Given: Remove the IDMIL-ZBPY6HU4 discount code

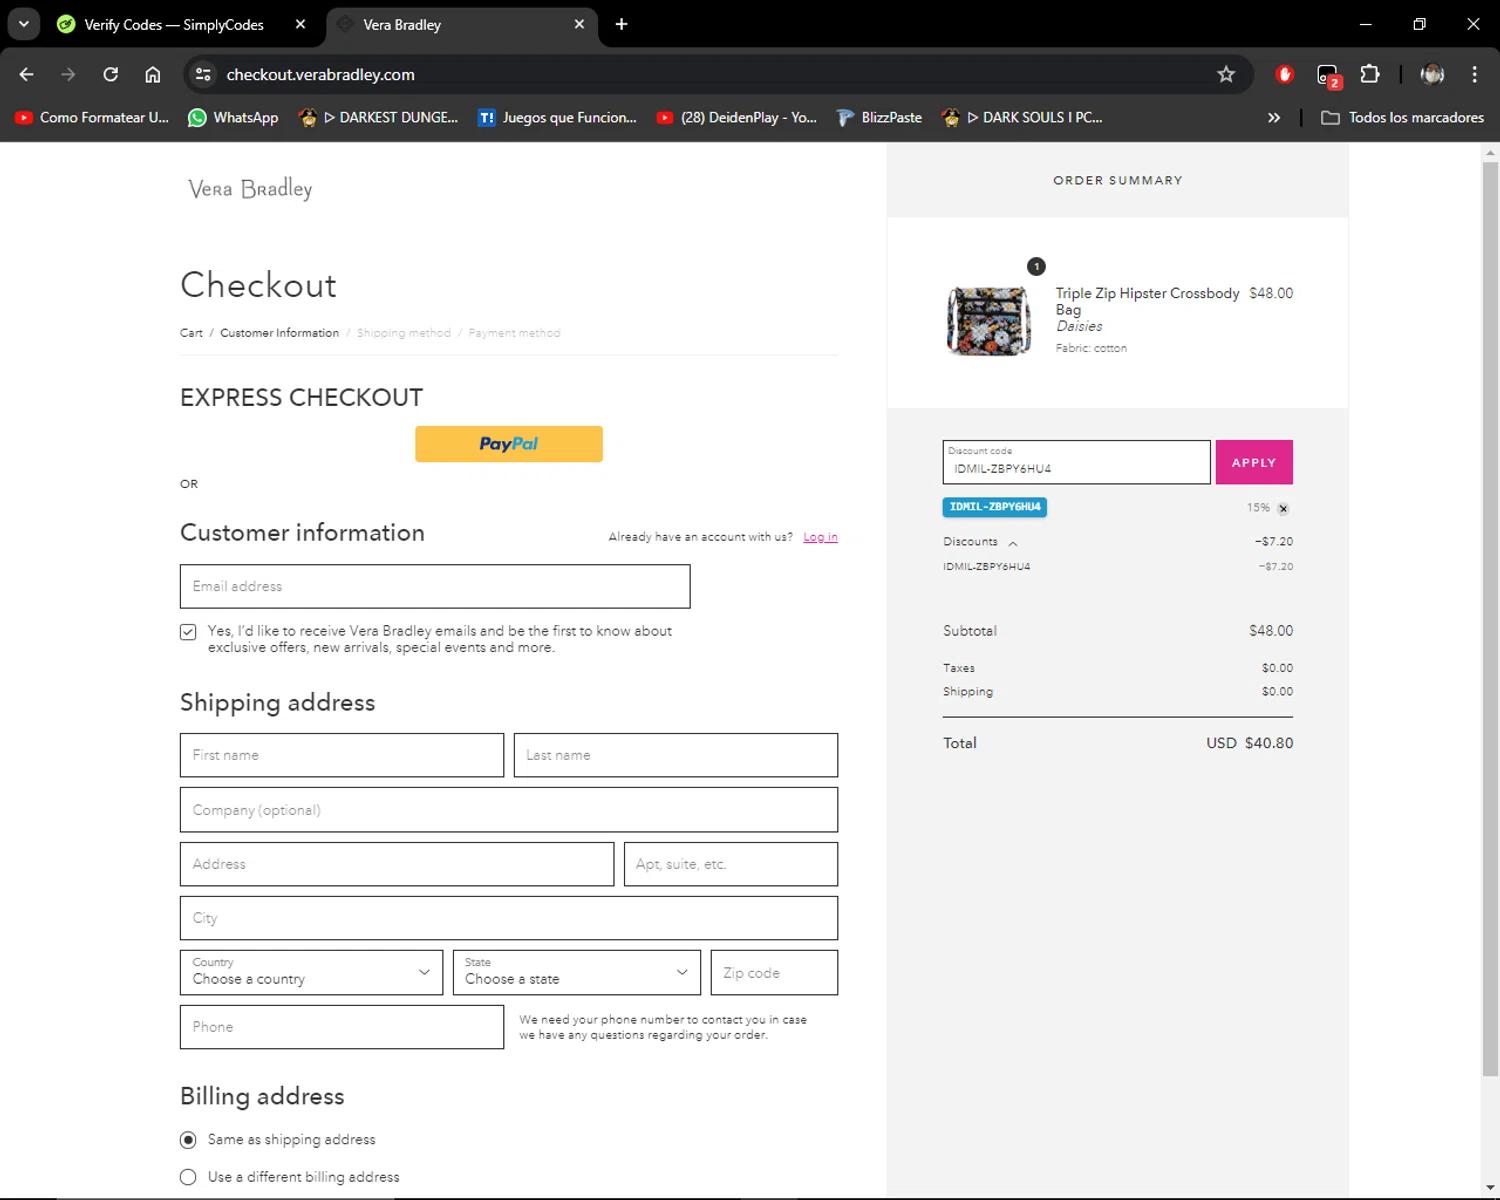Looking at the screenshot, I should 1283,508.
